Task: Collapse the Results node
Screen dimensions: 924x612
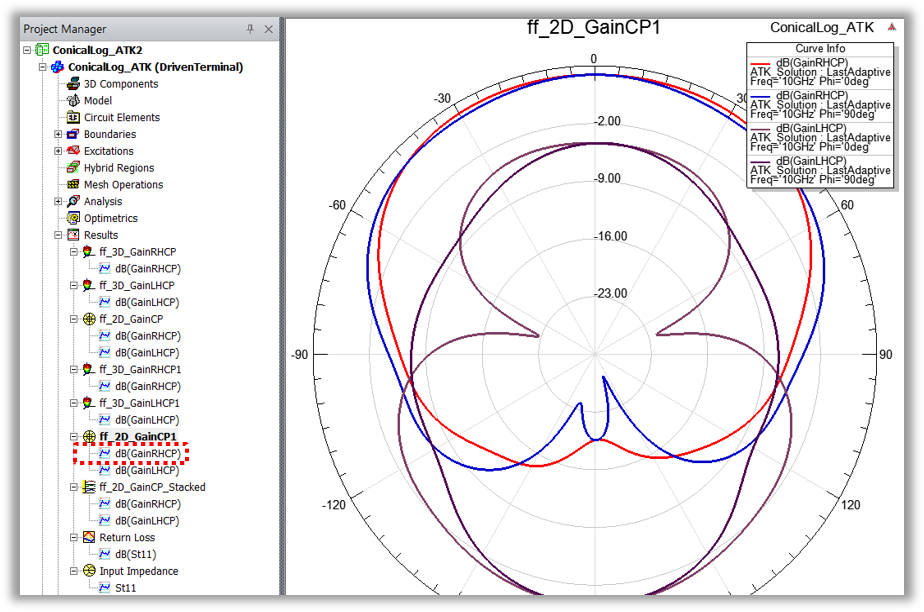Action: coord(58,235)
